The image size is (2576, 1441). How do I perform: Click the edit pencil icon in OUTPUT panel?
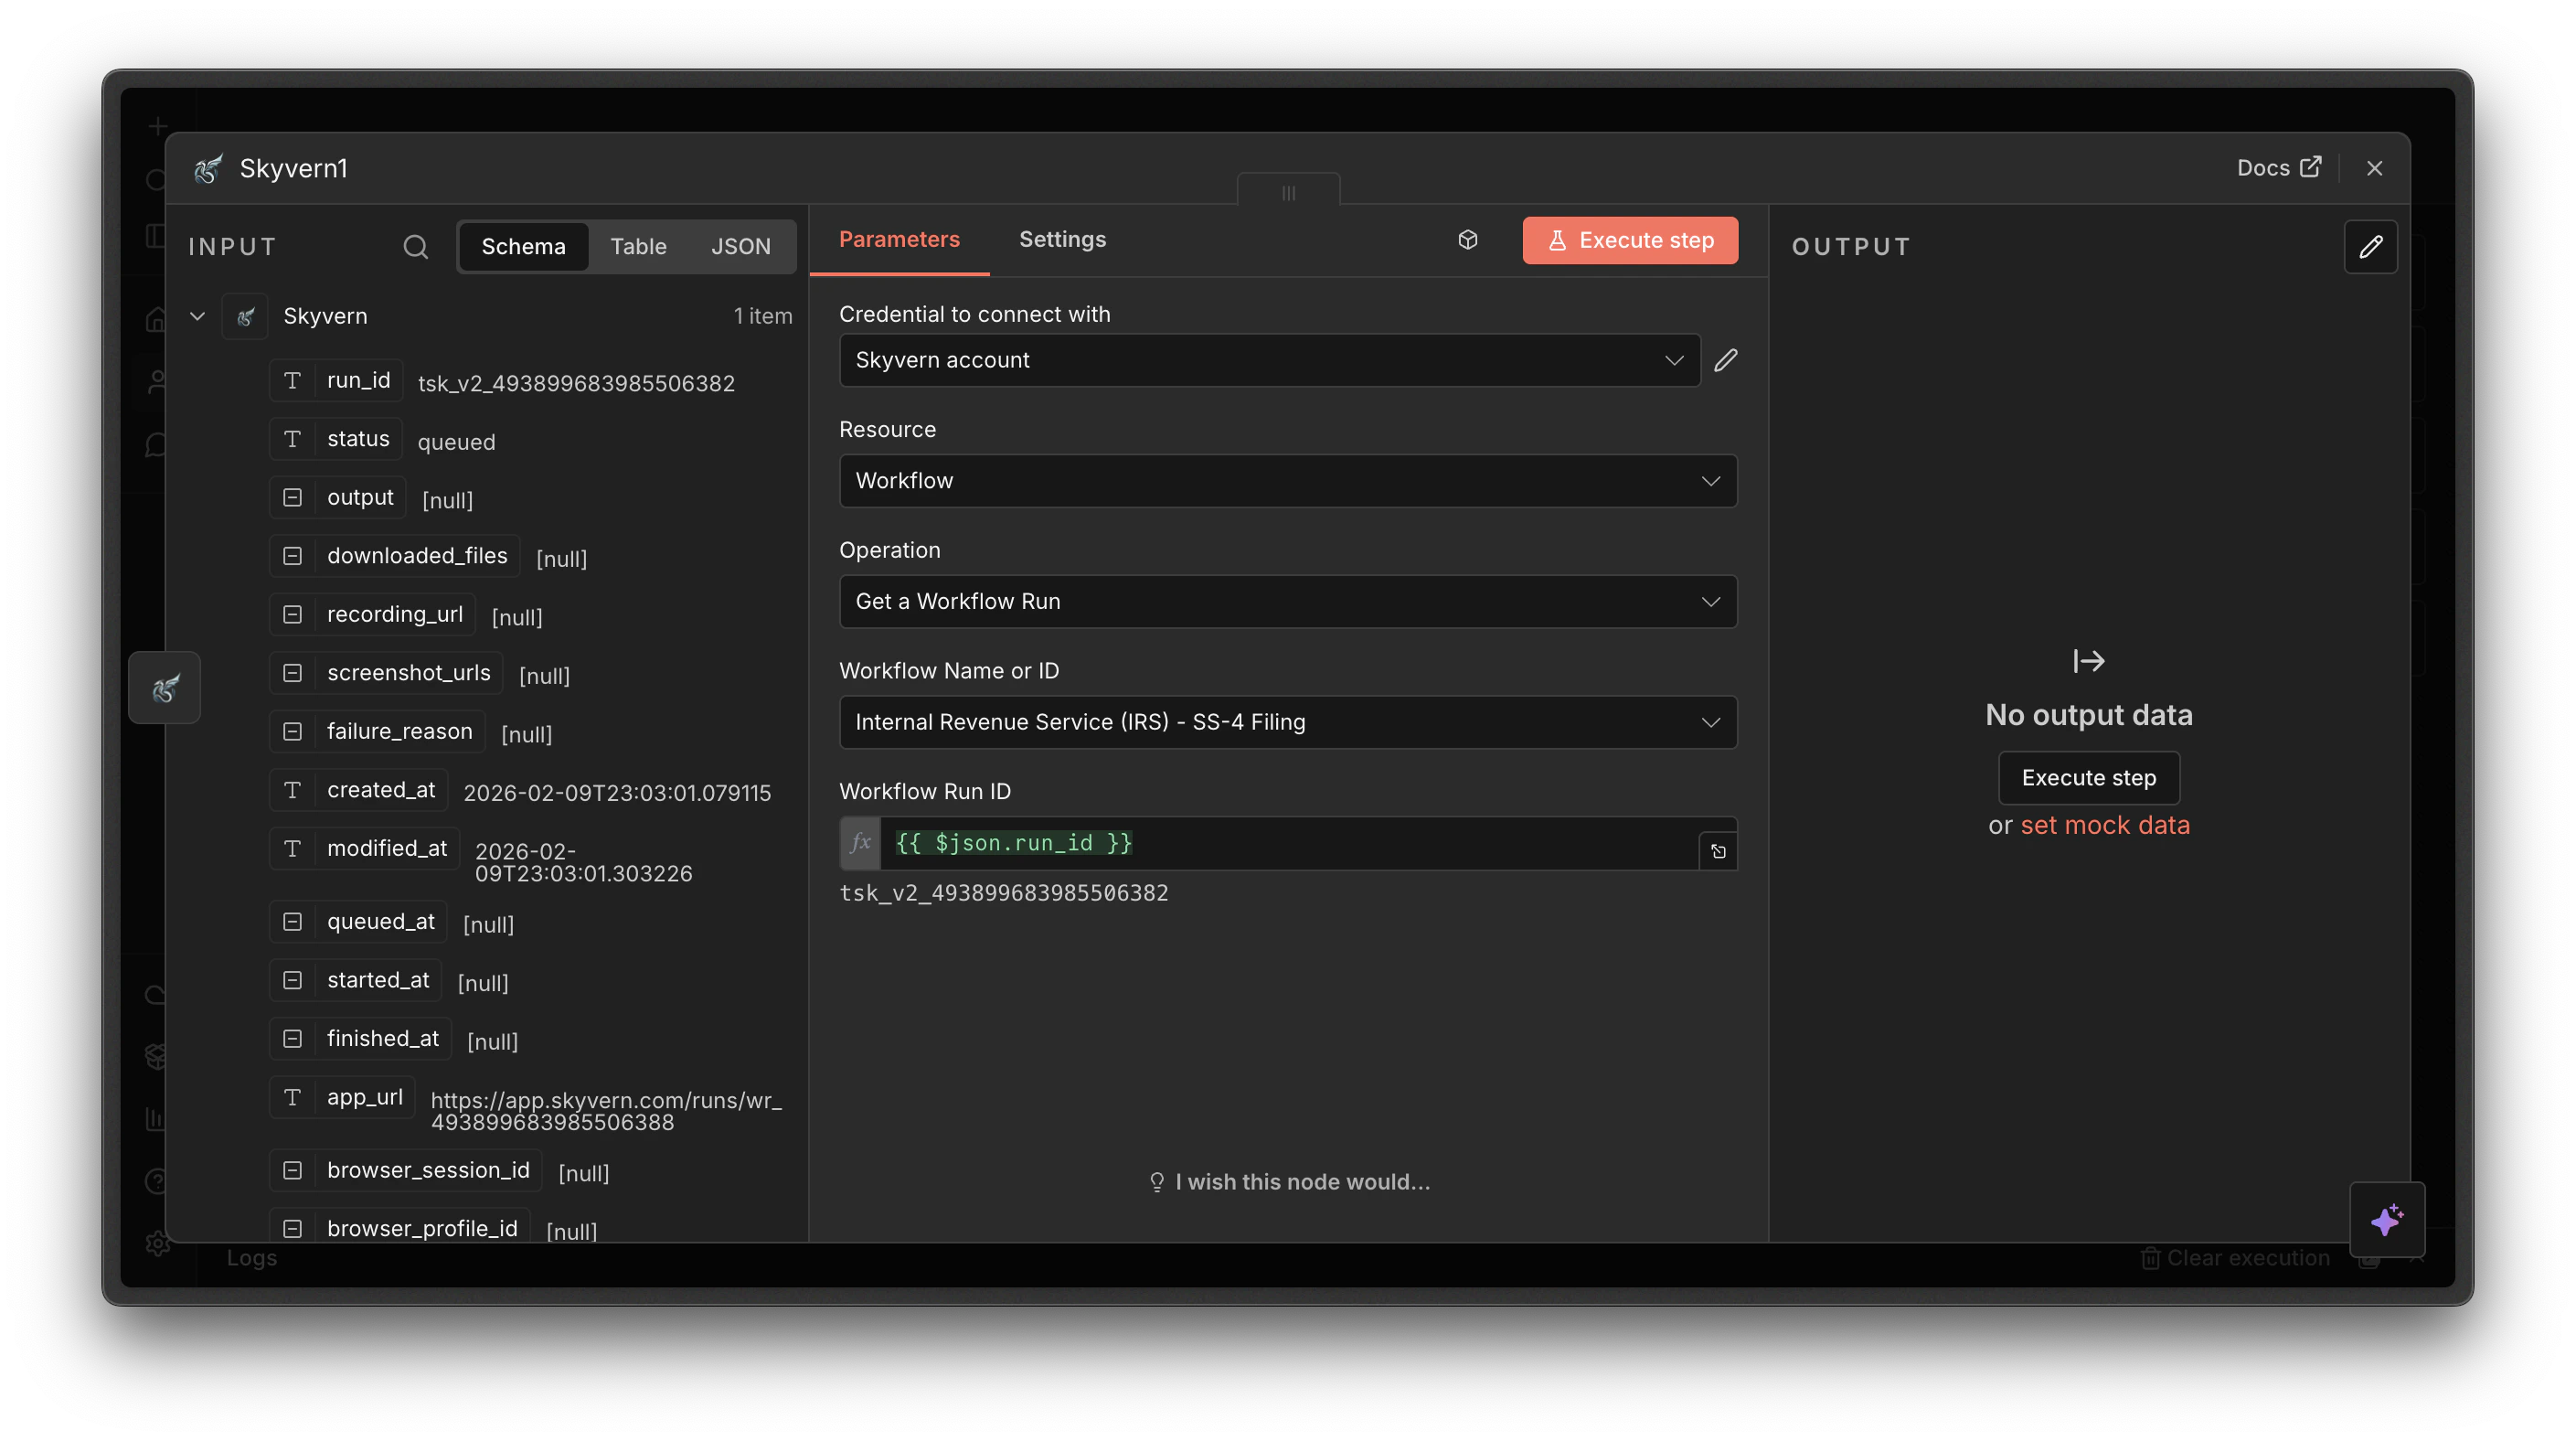(x=2371, y=246)
